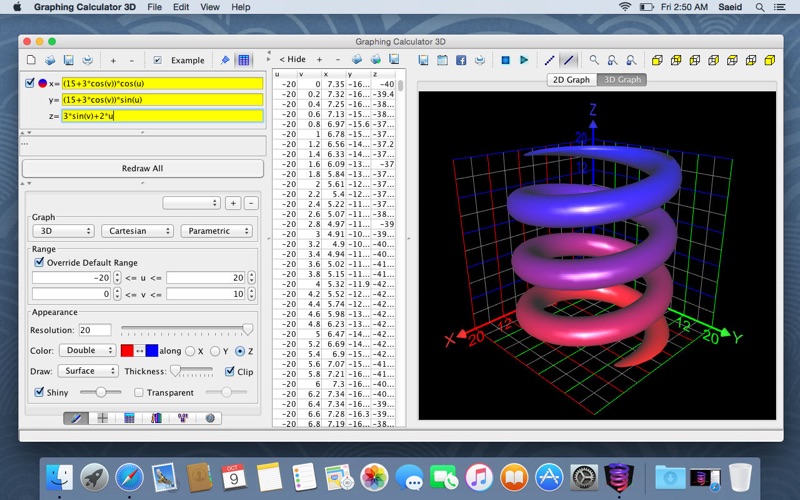Click the + button beside preset dropdown
Screen dimensions: 800x500
point(233,203)
